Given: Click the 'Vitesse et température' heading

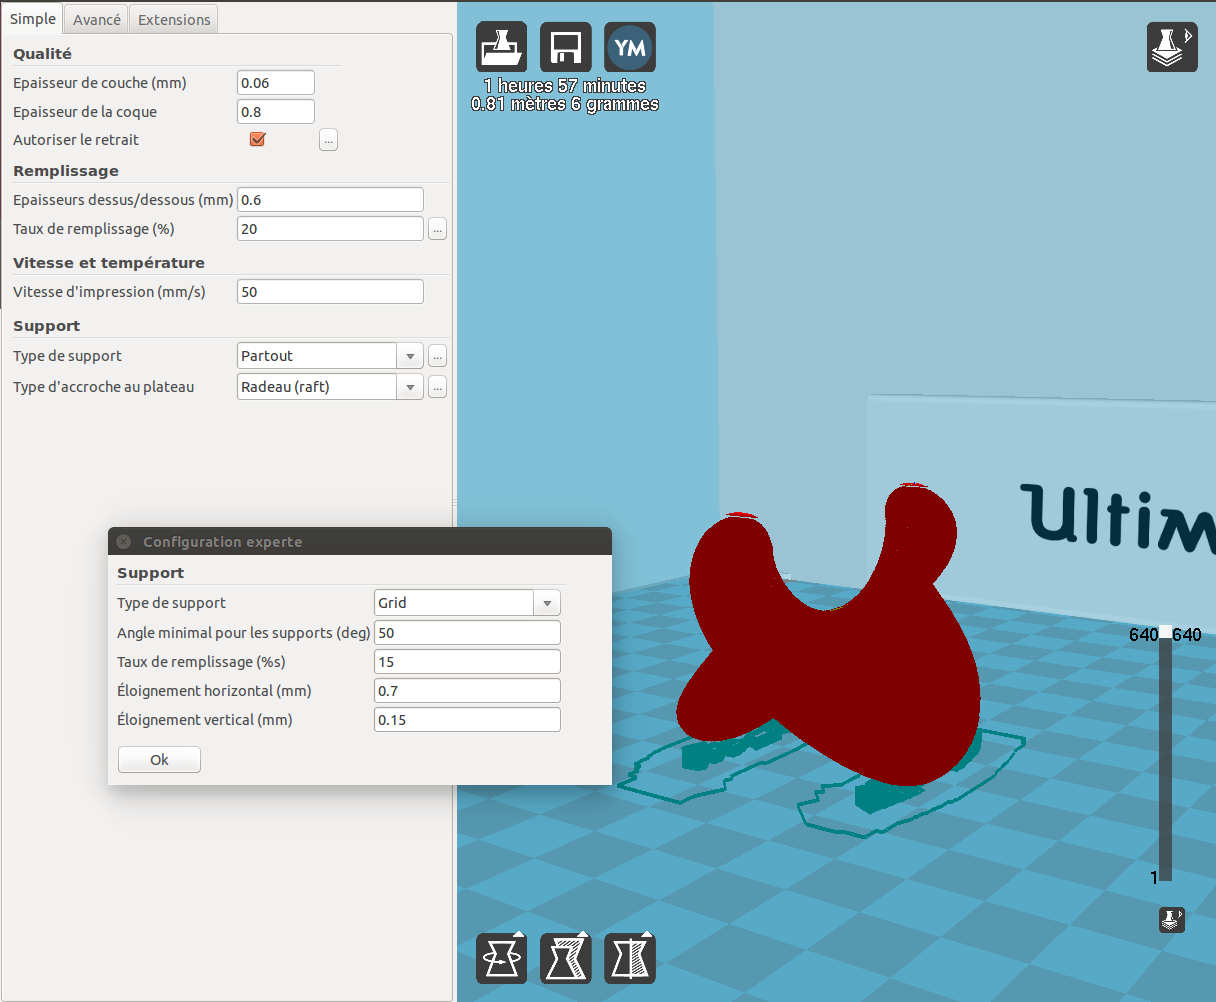Looking at the screenshot, I should point(109,263).
